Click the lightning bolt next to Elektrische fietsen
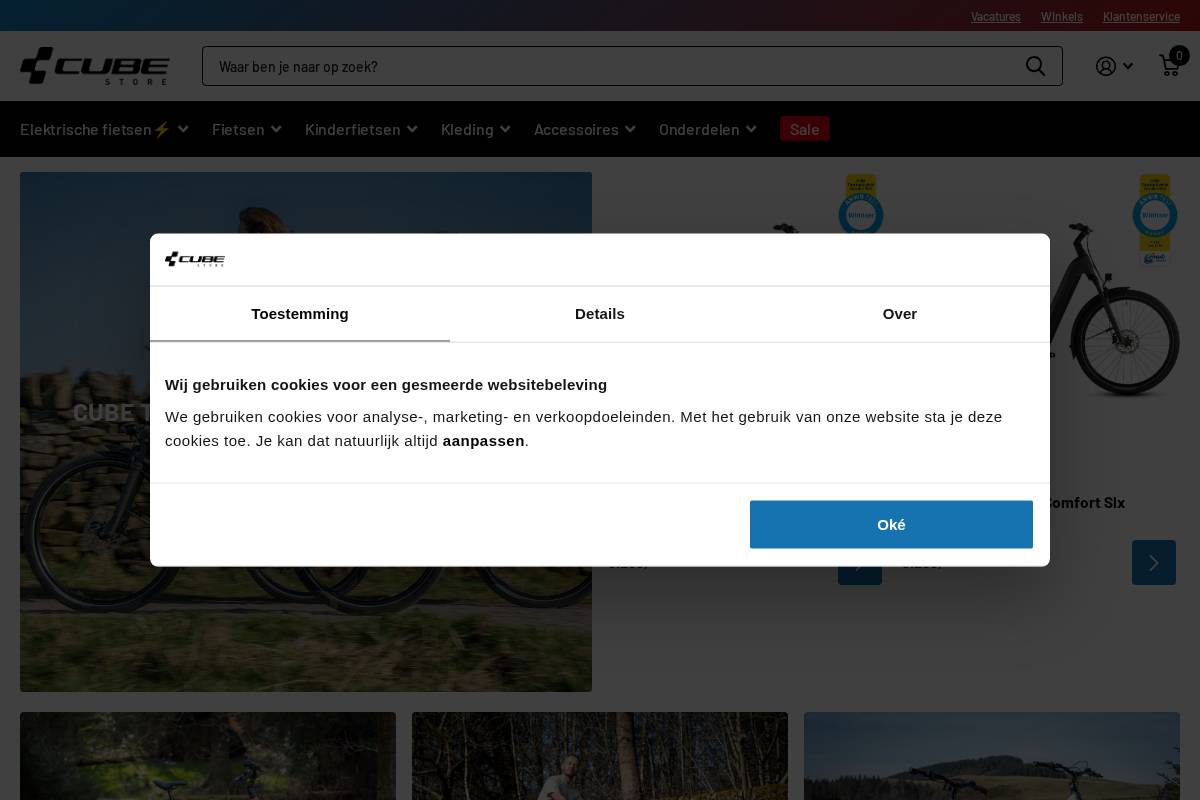Screen dimensions: 1200x800 point(160,128)
